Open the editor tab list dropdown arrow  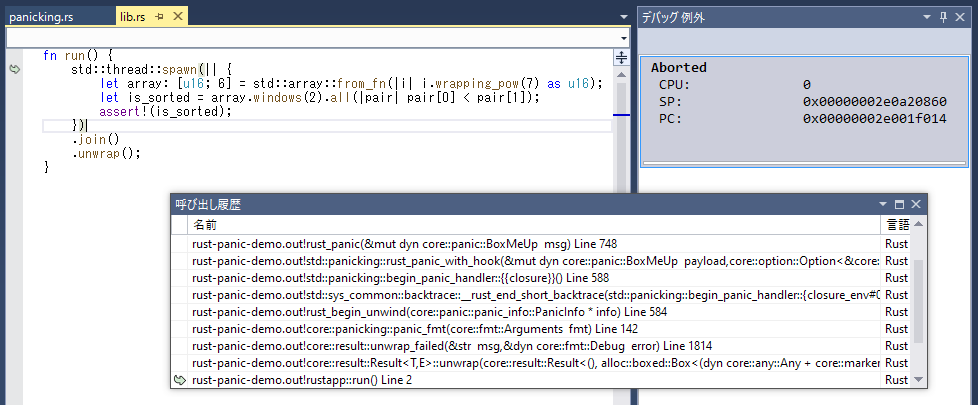[622, 17]
